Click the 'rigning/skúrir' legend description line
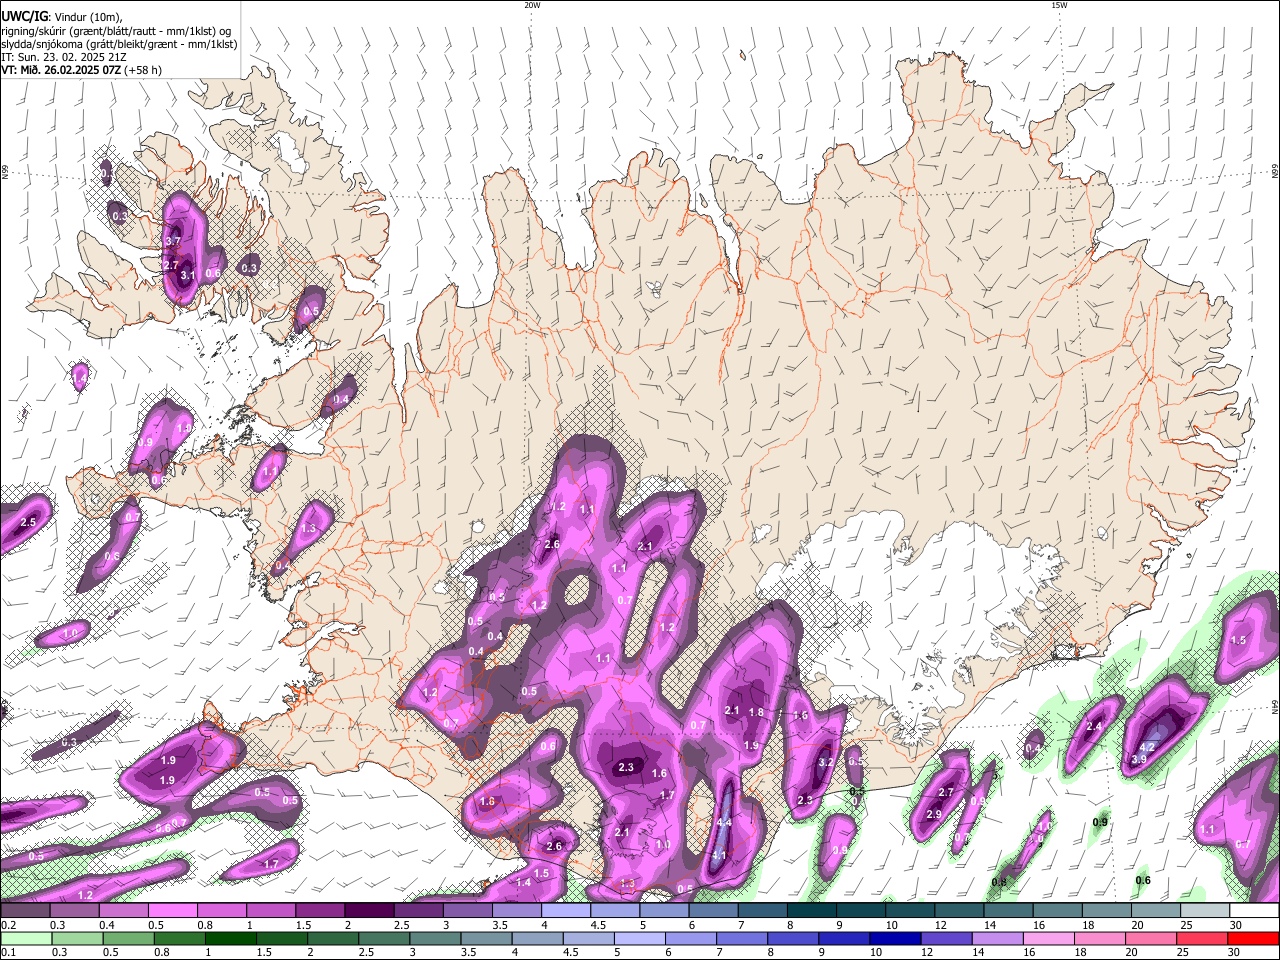This screenshot has width=1280, height=960. coord(116,31)
